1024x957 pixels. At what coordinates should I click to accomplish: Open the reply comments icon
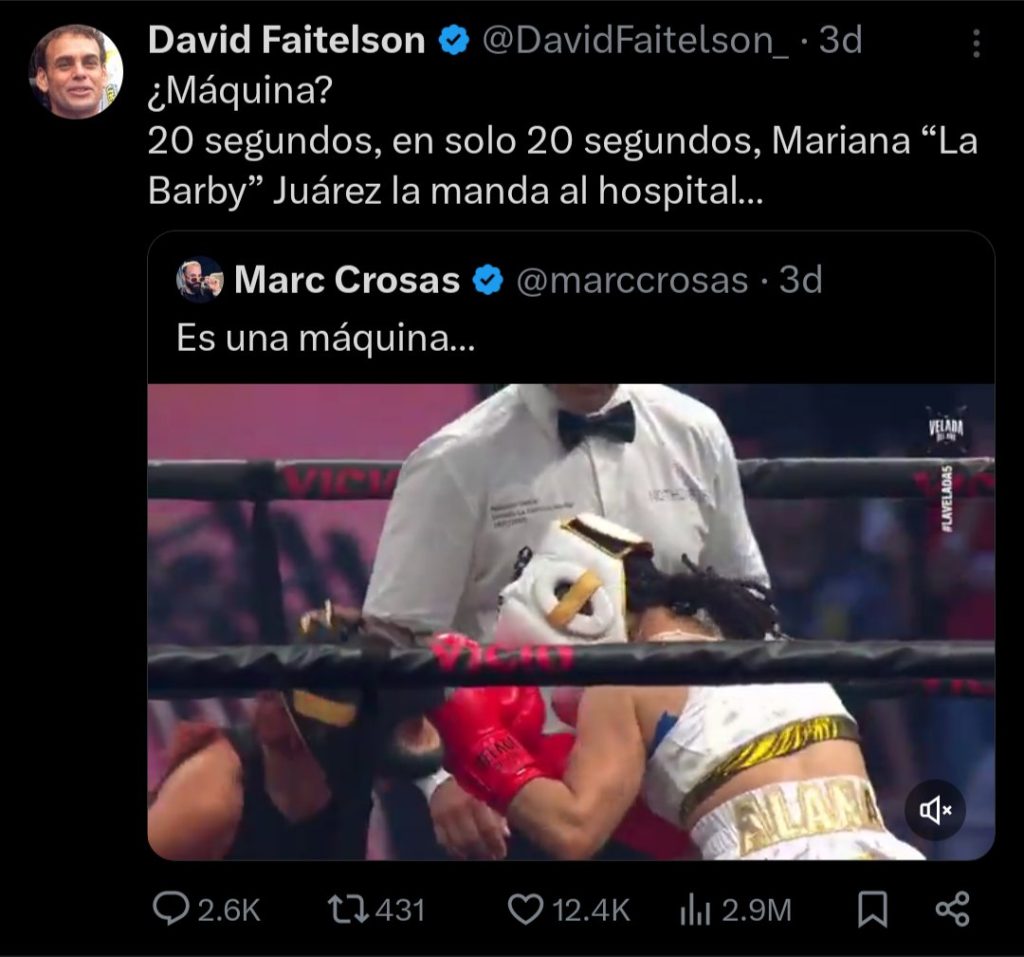click(x=170, y=909)
